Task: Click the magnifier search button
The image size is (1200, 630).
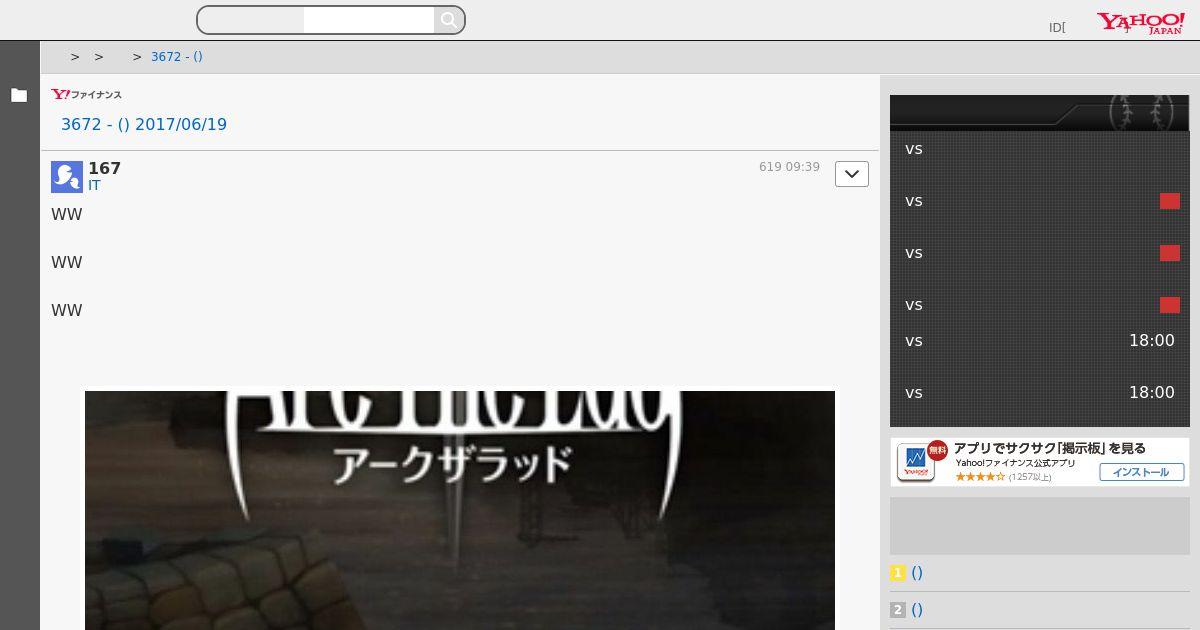Action: pos(449,20)
